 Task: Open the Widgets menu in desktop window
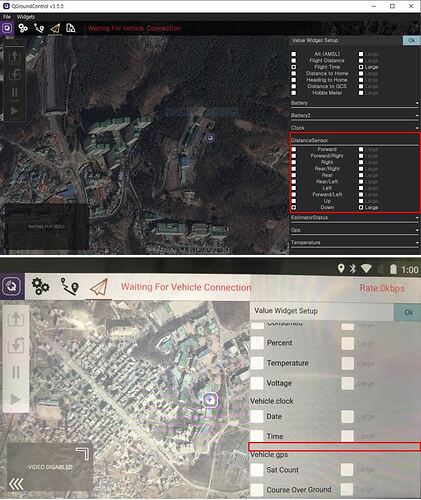coord(26,17)
